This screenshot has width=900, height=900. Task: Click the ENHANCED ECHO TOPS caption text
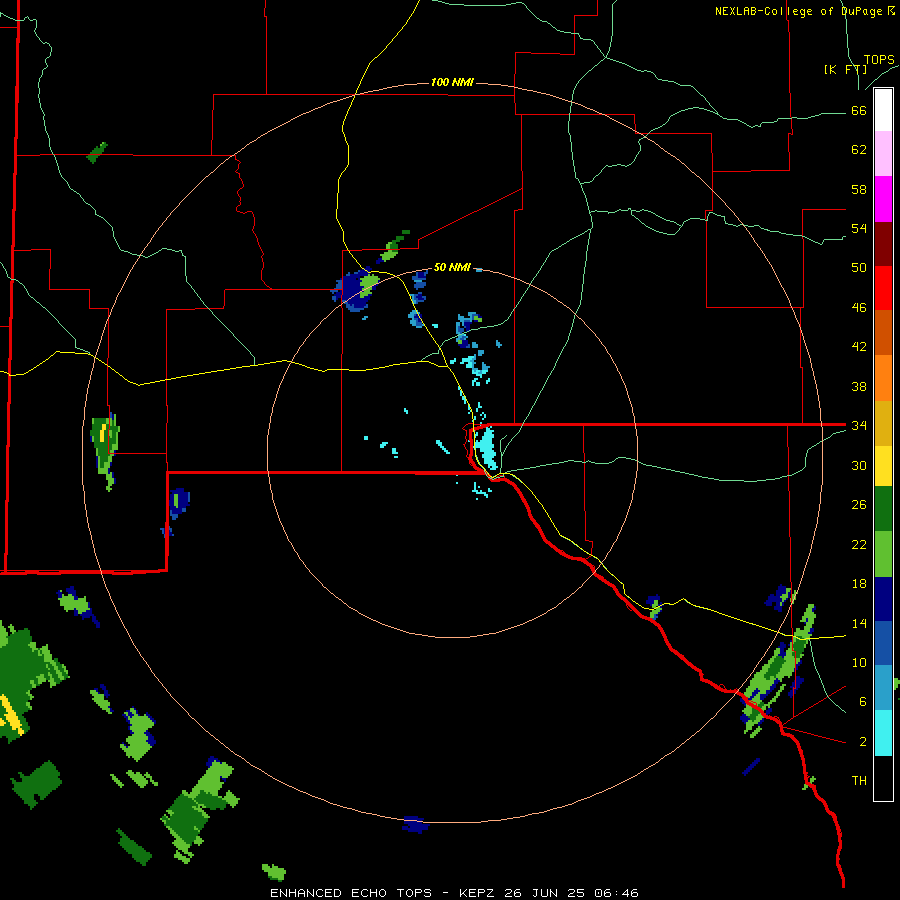click(x=351, y=893)
